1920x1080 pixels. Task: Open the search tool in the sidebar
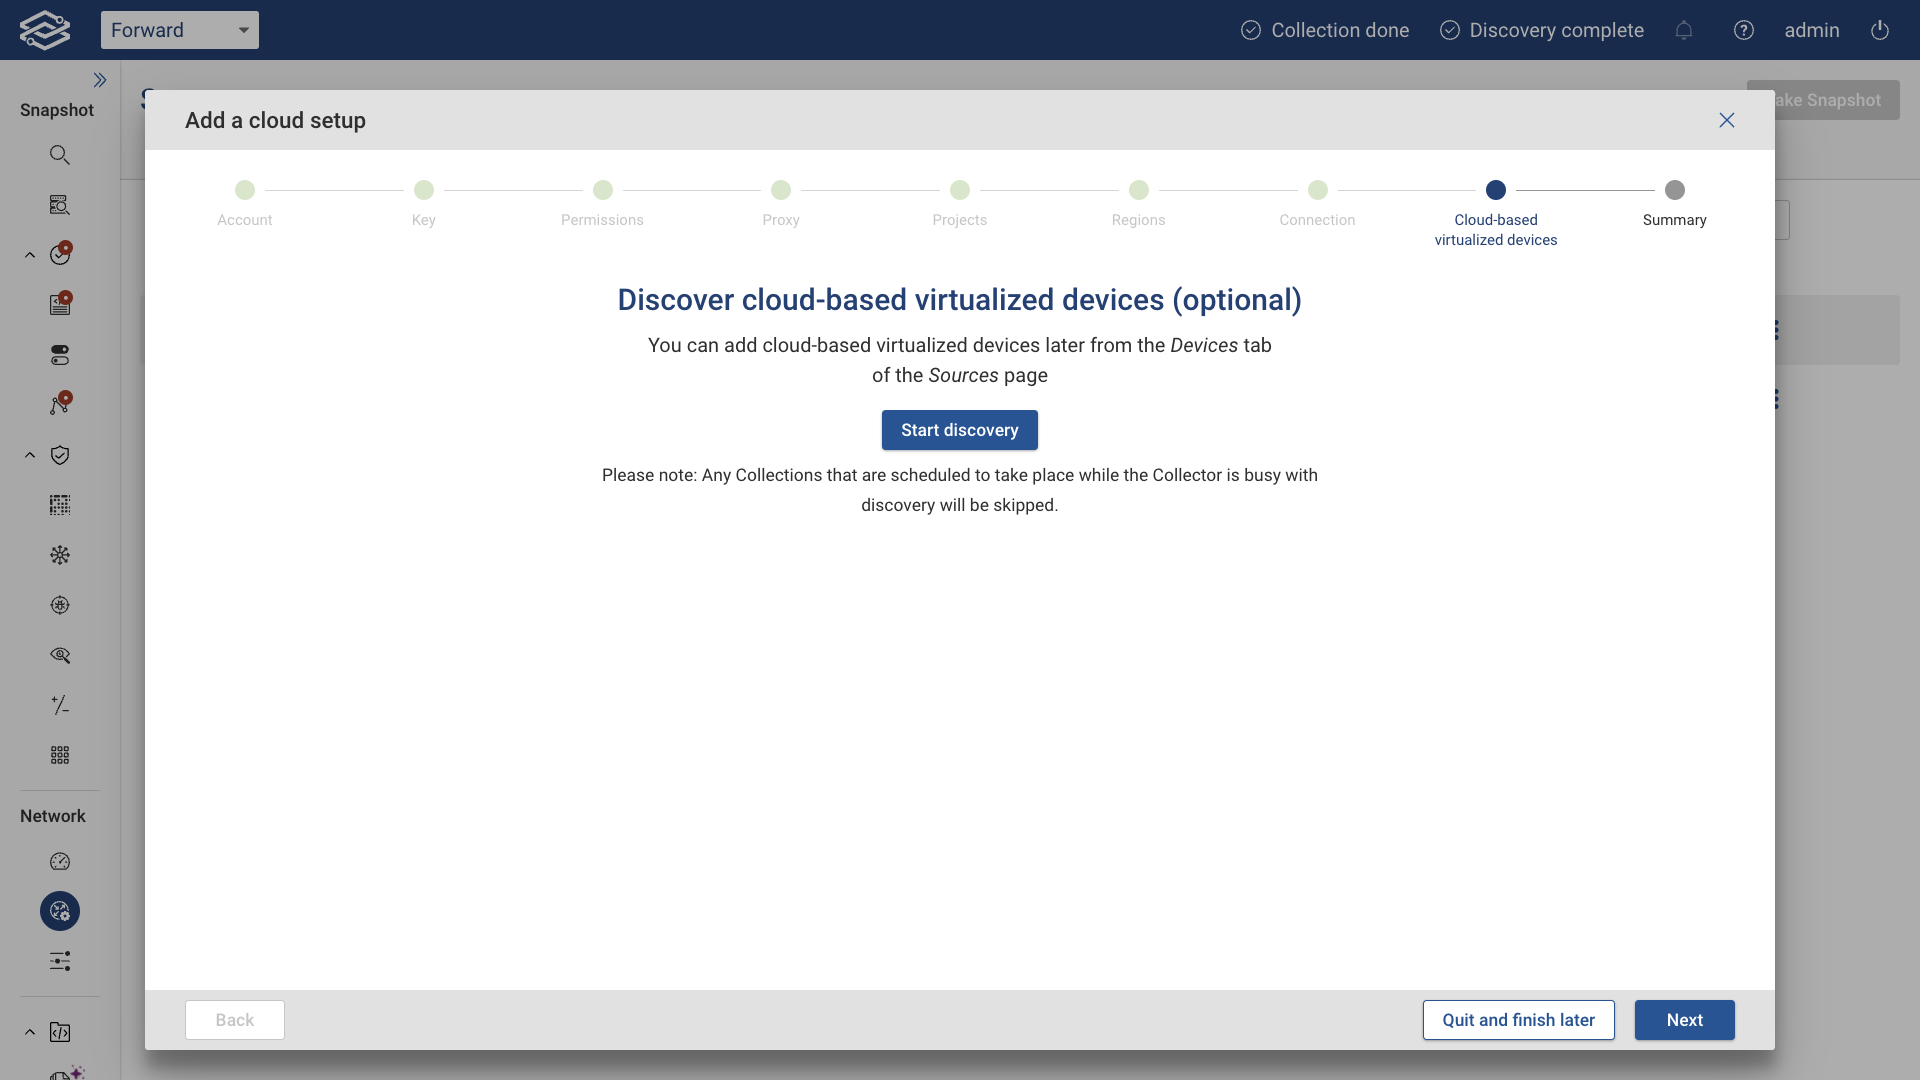(x=60, y=154)
